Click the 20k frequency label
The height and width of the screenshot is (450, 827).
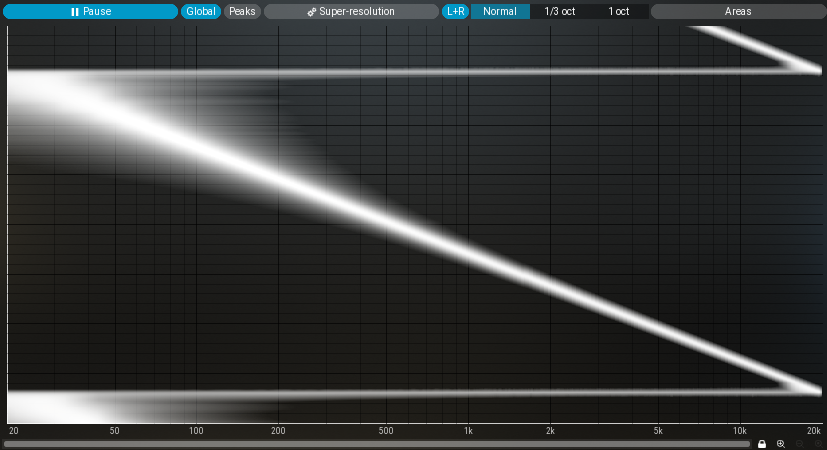pyautogui.click(x=814, y=431)
